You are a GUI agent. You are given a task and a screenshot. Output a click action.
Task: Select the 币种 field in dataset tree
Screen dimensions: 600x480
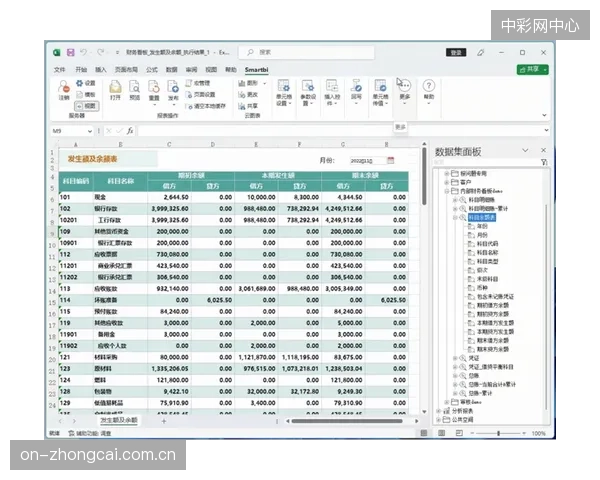coord(482,288)
